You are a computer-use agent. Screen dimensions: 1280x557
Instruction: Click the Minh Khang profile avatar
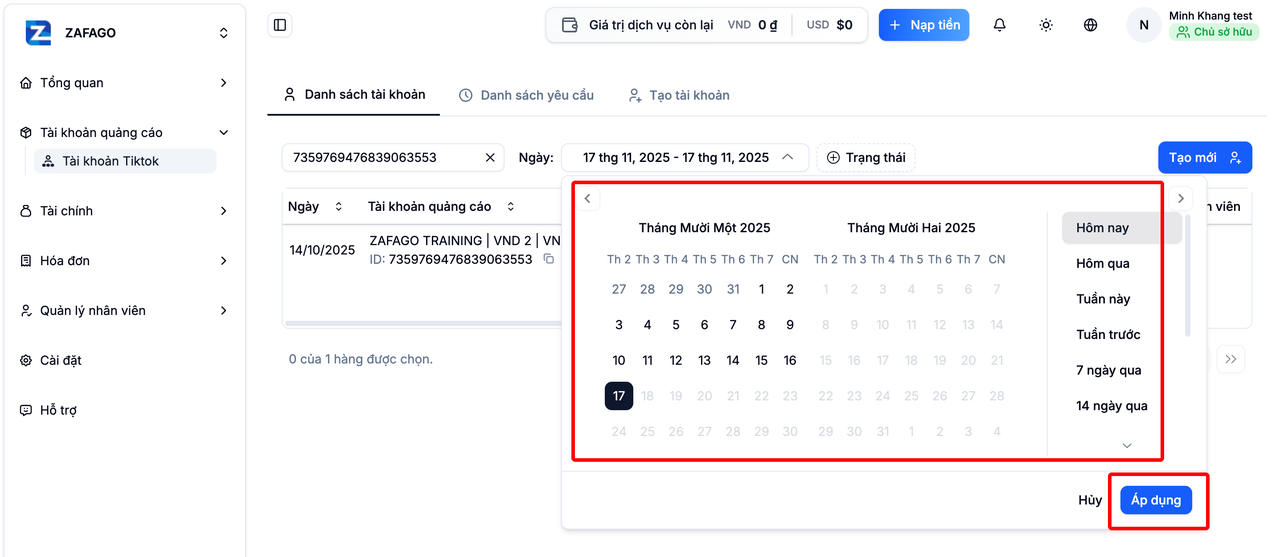(x=1144, y=25)
